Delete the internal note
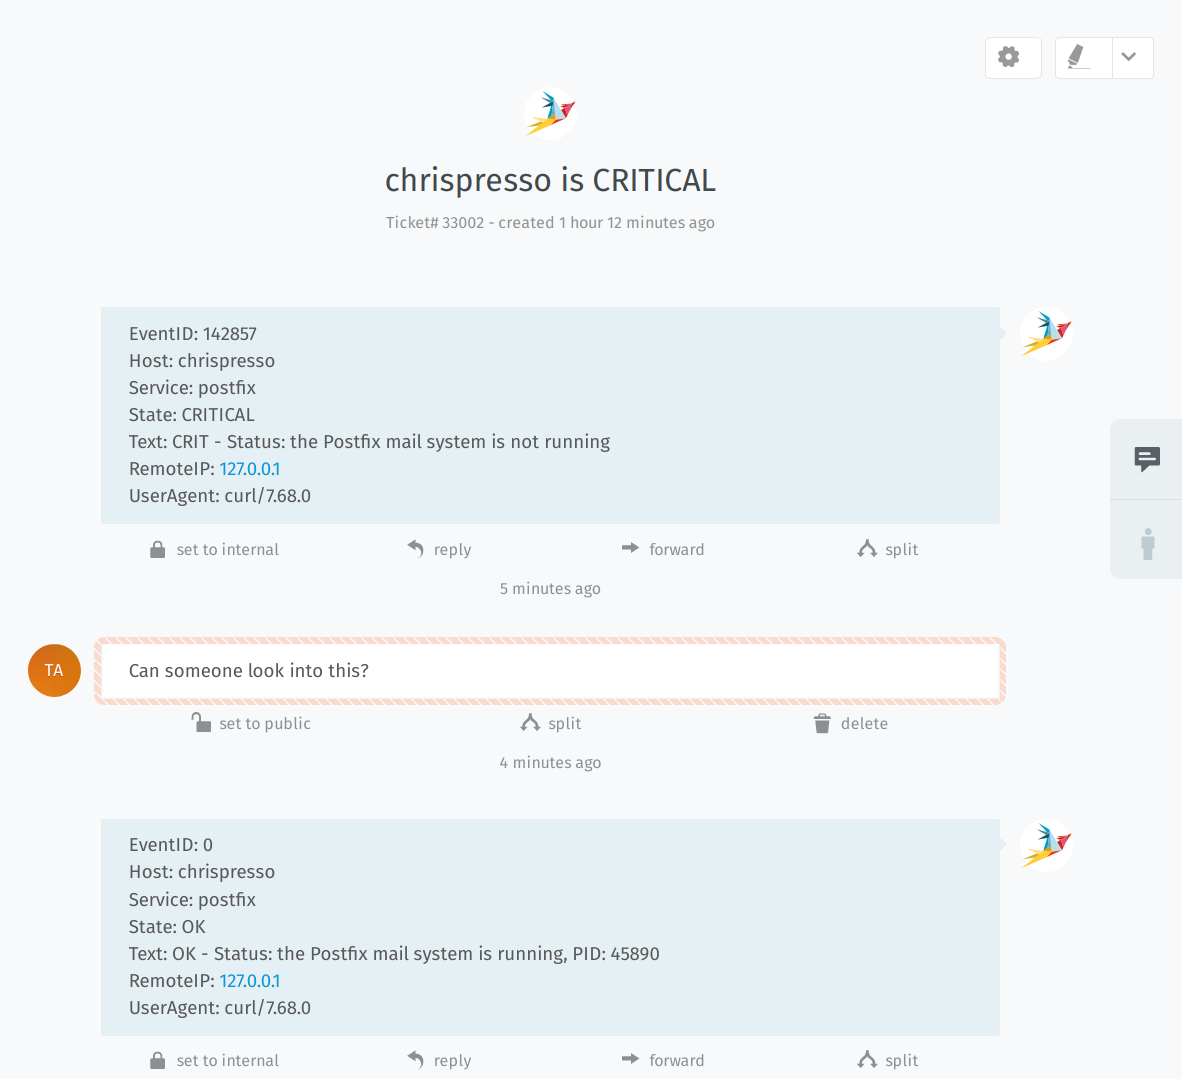The image size is (1182, 1079). (x=851, y=724)
